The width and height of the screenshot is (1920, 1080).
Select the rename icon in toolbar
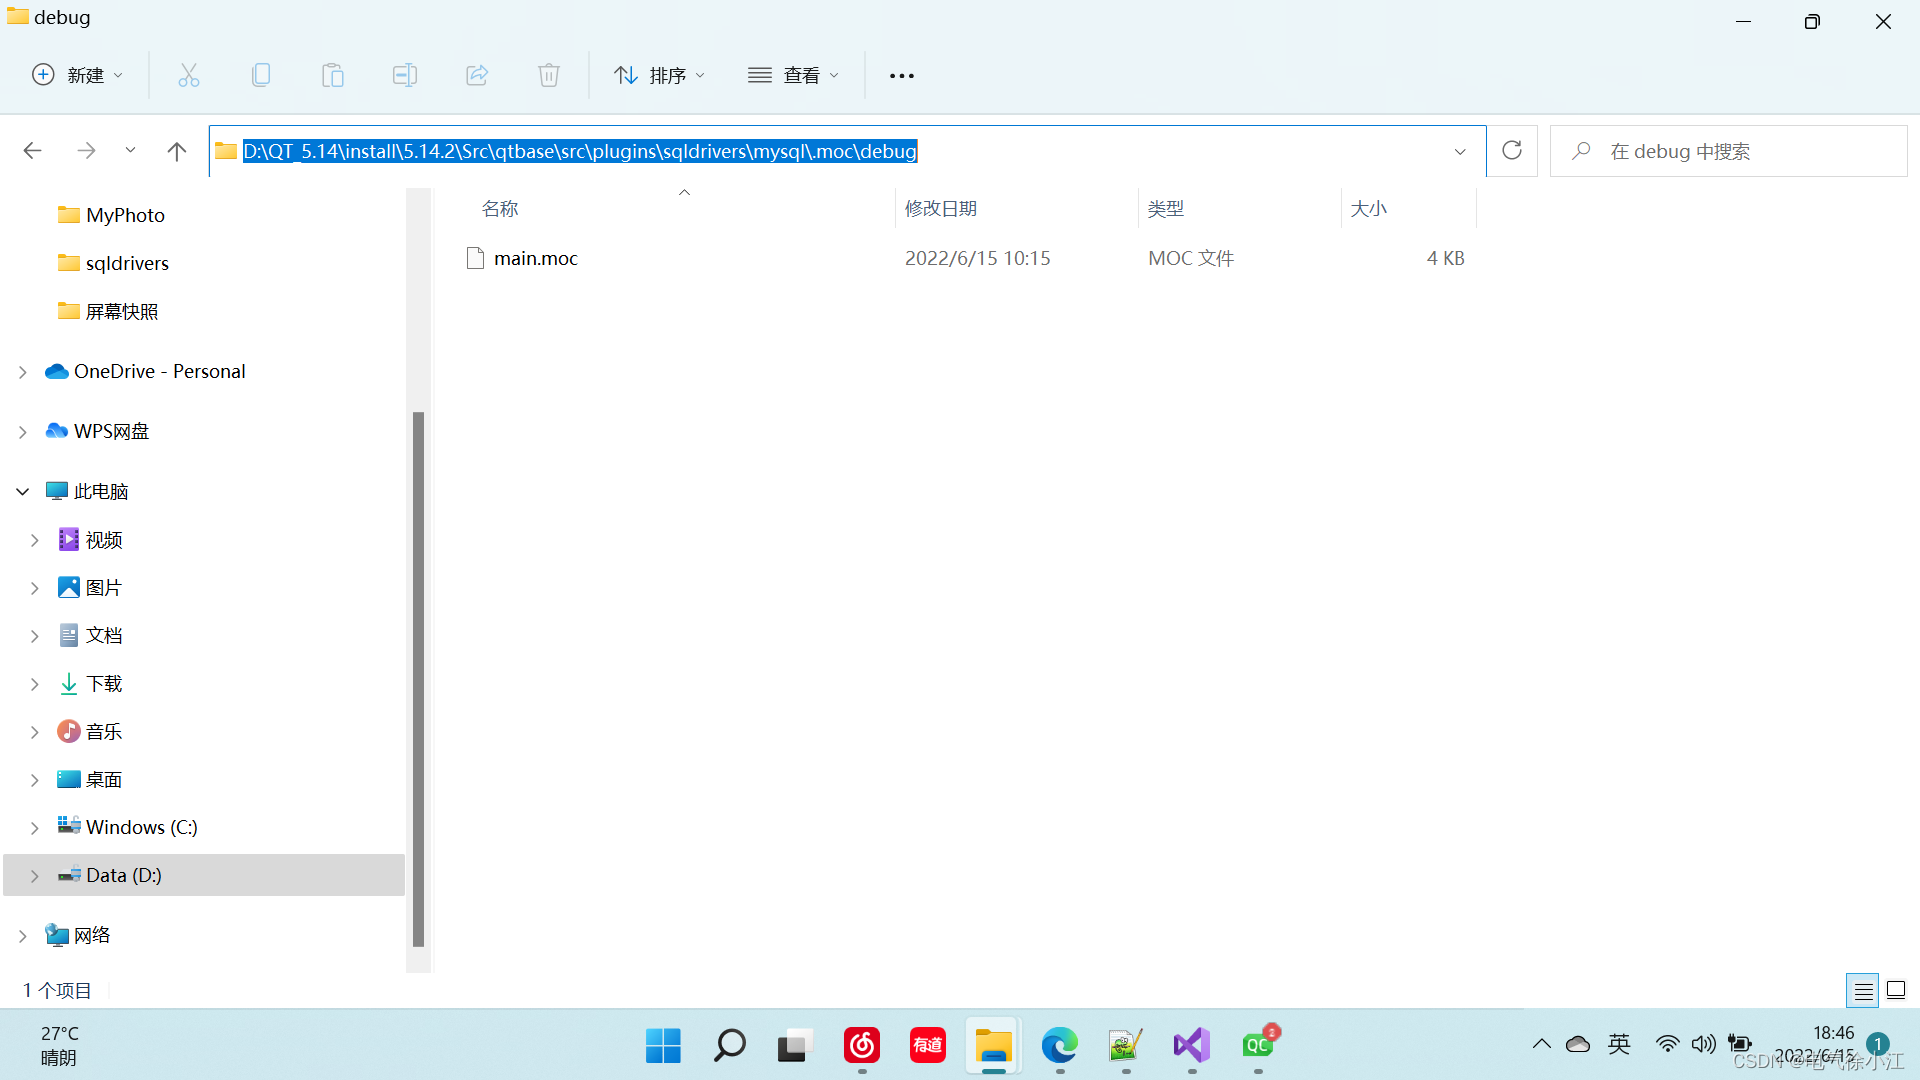(405, 75)
